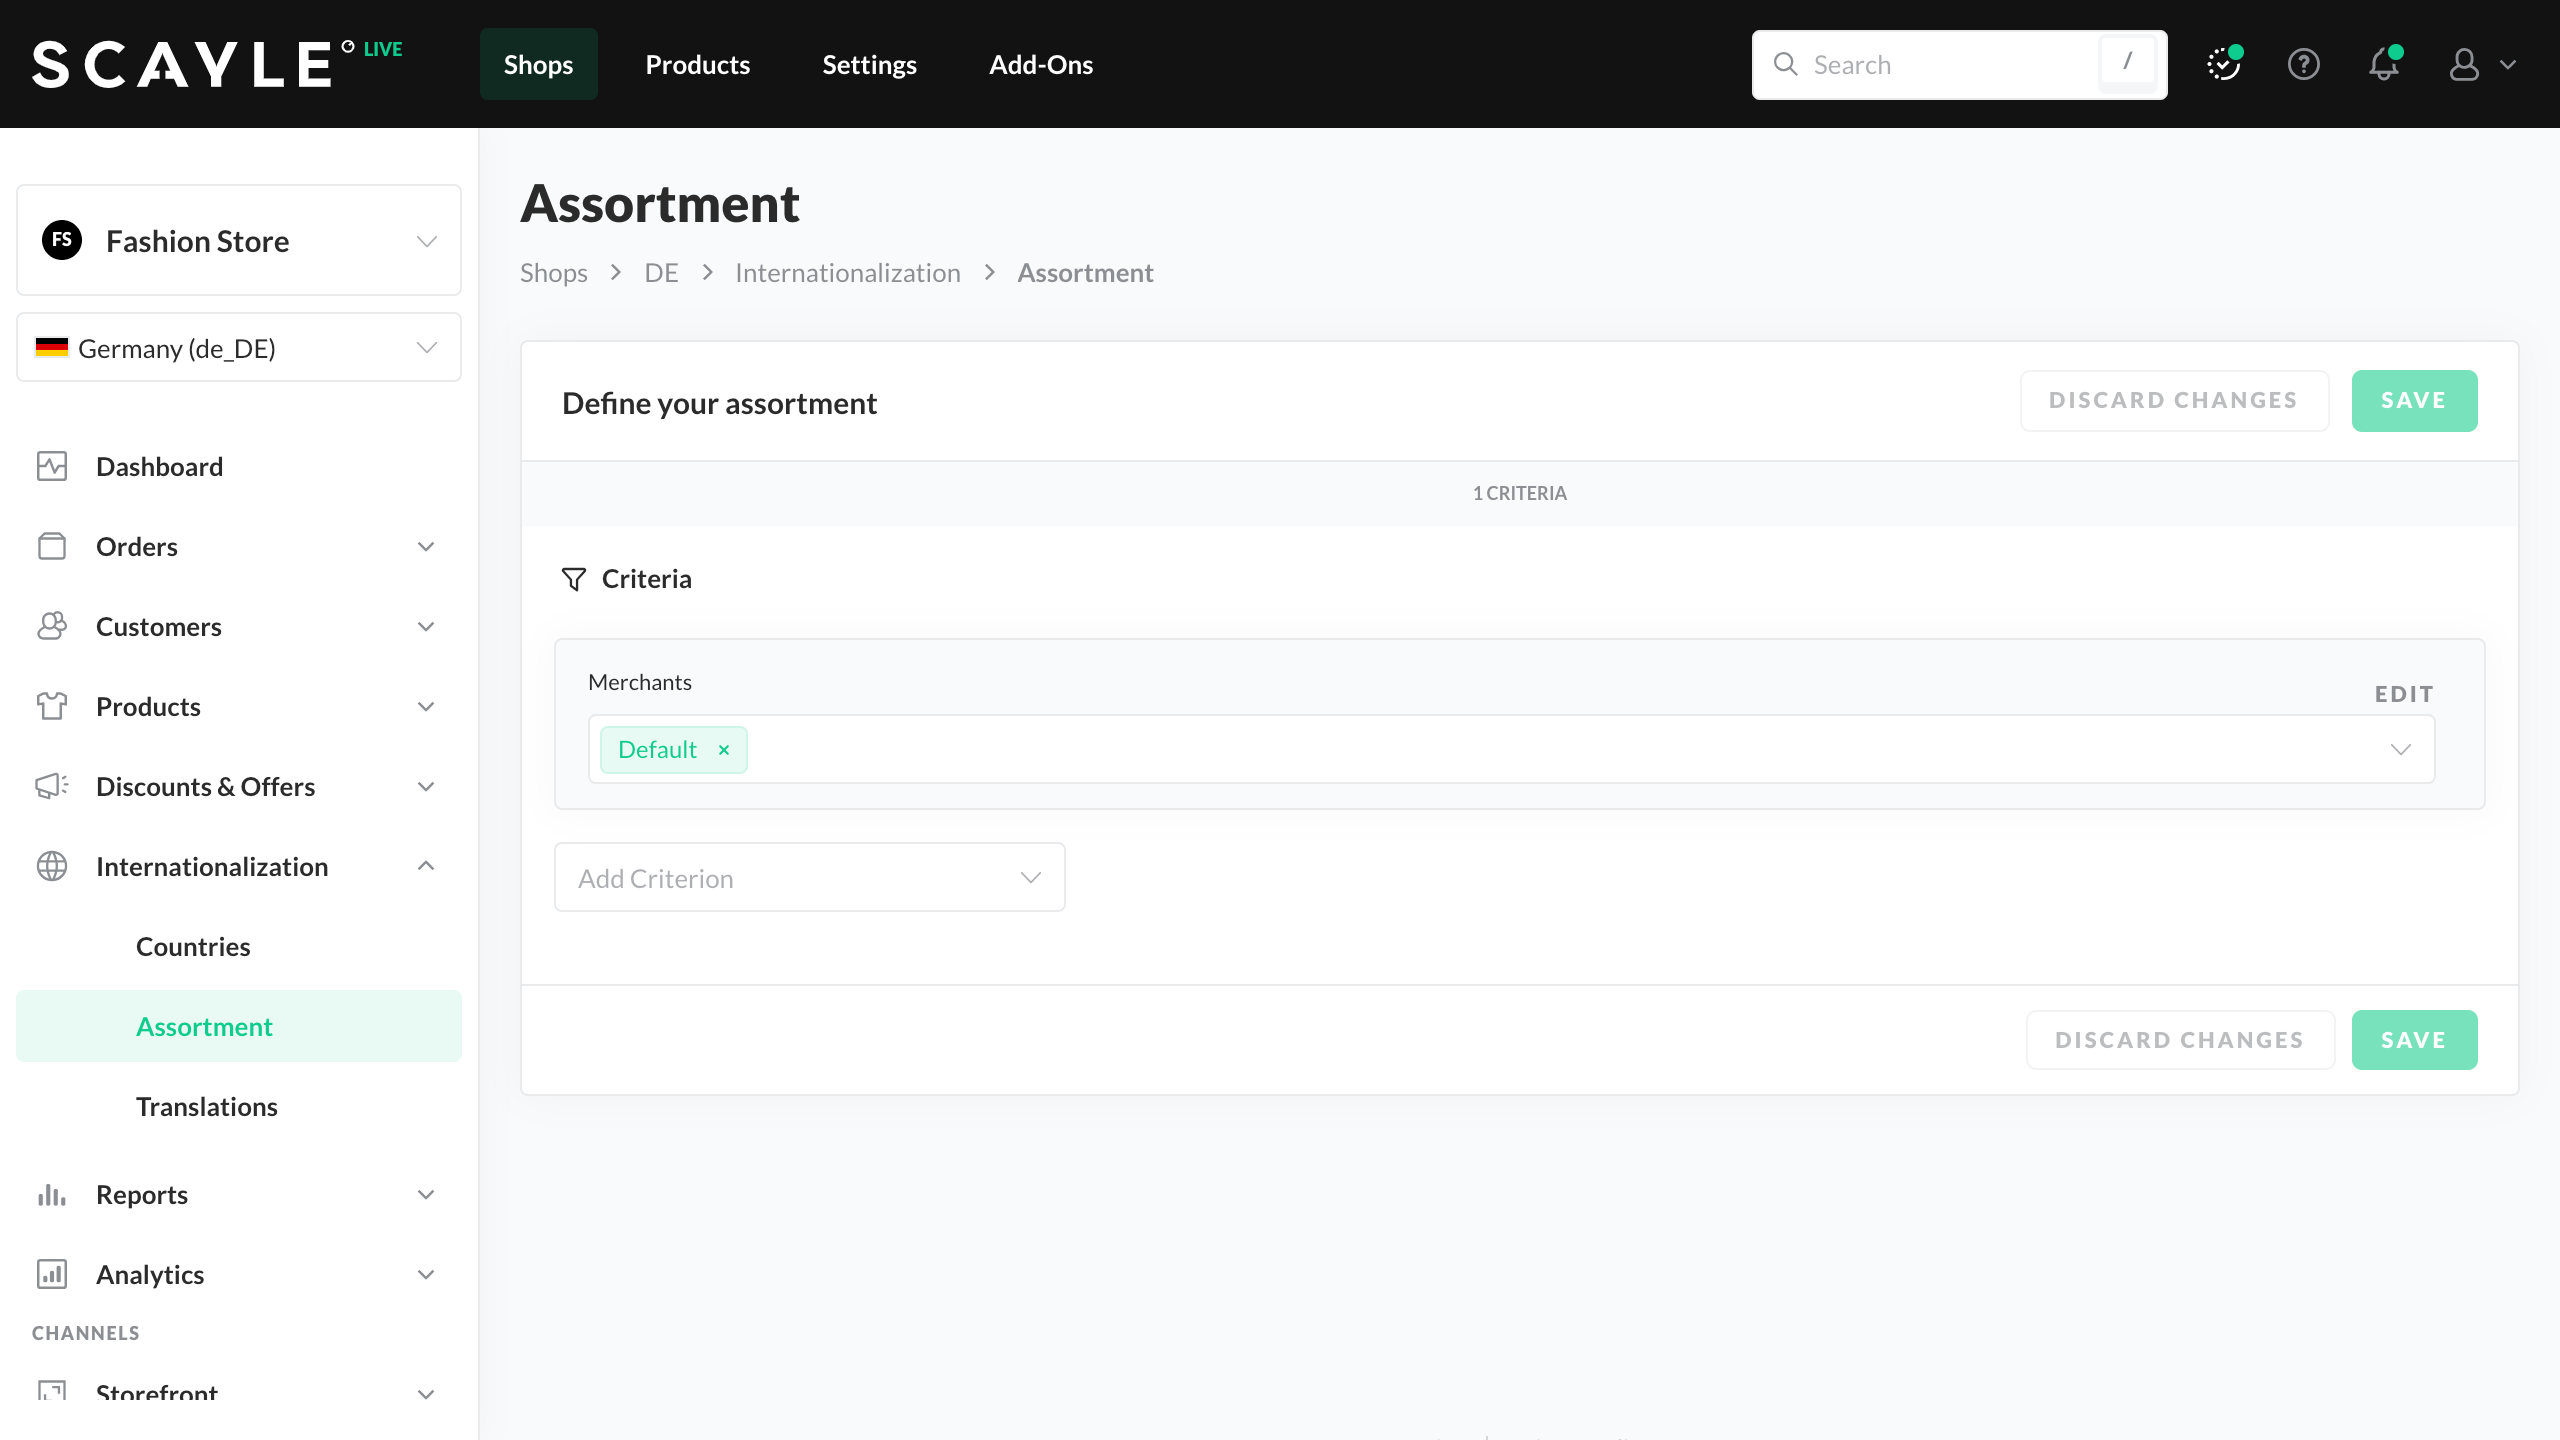Screen dimensions: 2560x1440
Task: Click the notifications bell icon
Action: coord(2384,65)
